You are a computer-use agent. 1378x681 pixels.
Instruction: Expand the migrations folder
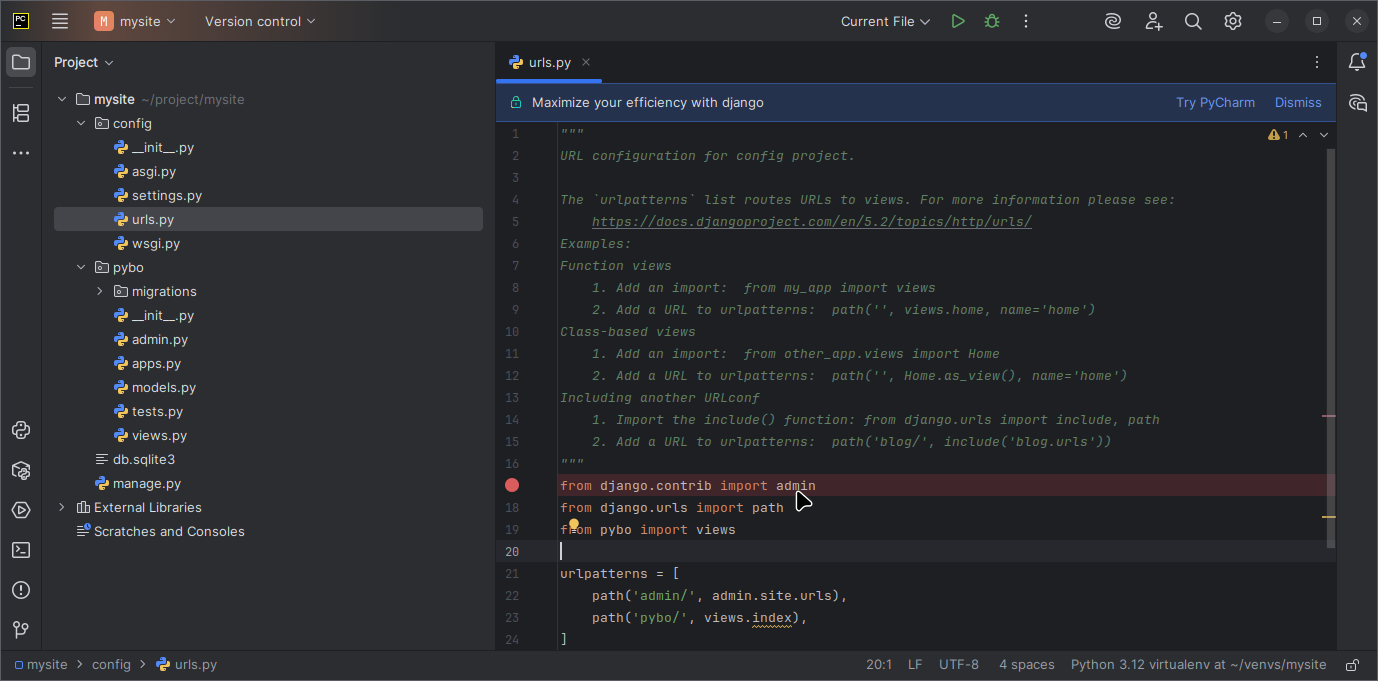pyautogui.click(x=100, y=291)
